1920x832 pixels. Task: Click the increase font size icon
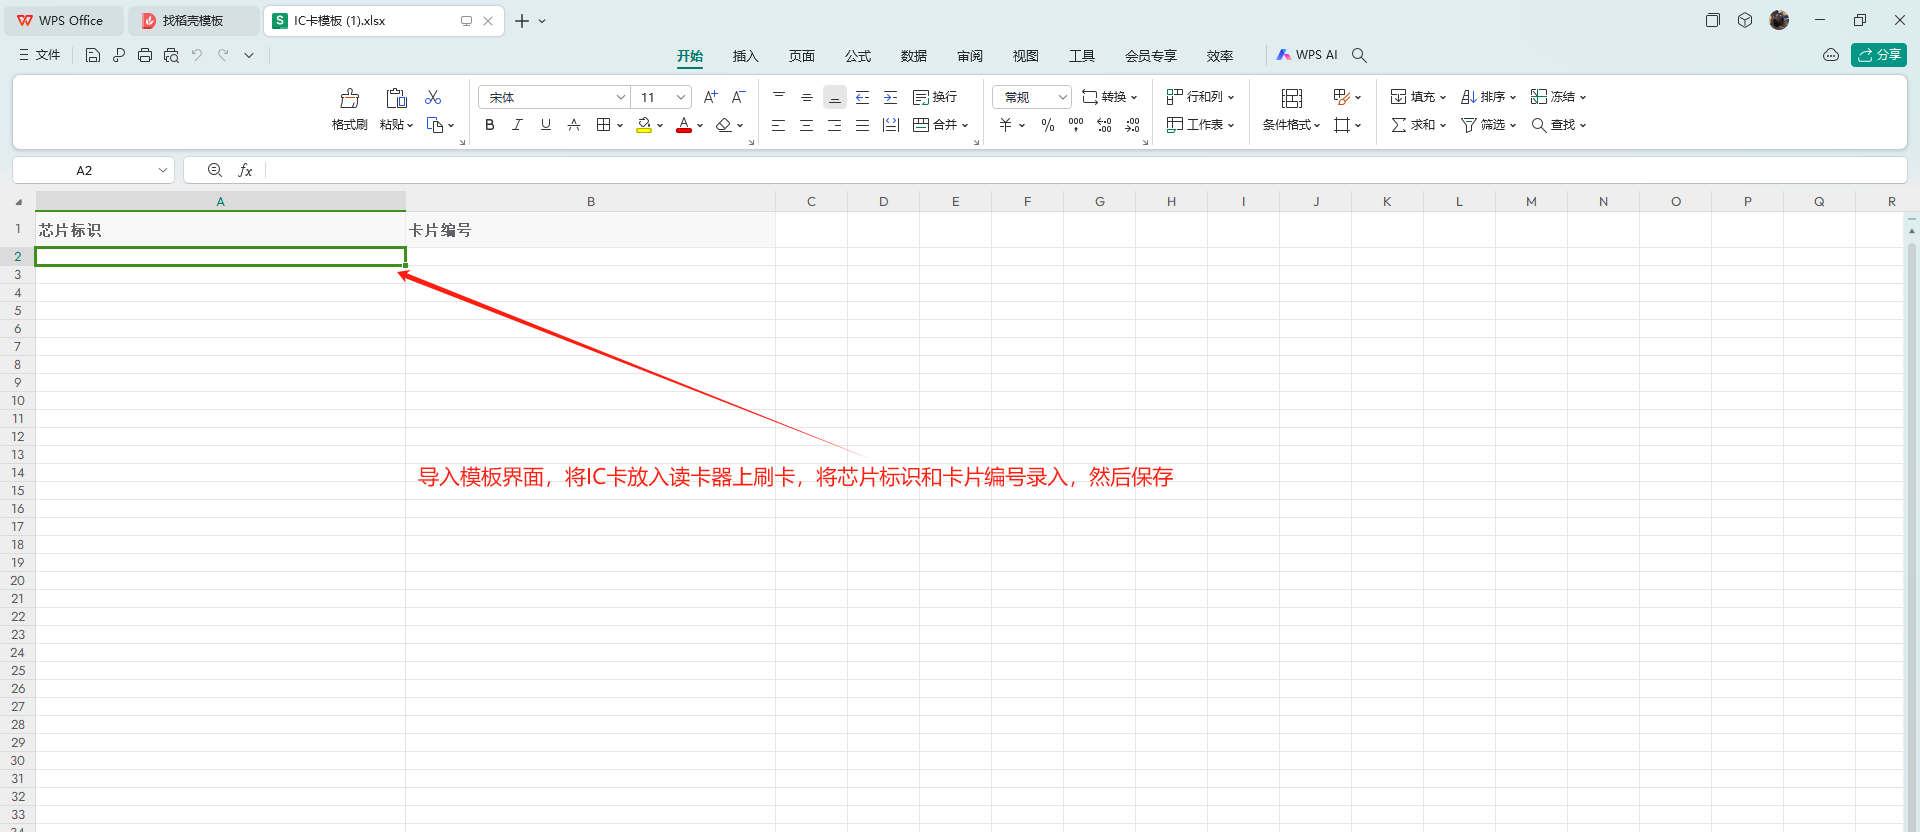click(x=710, y=97)
